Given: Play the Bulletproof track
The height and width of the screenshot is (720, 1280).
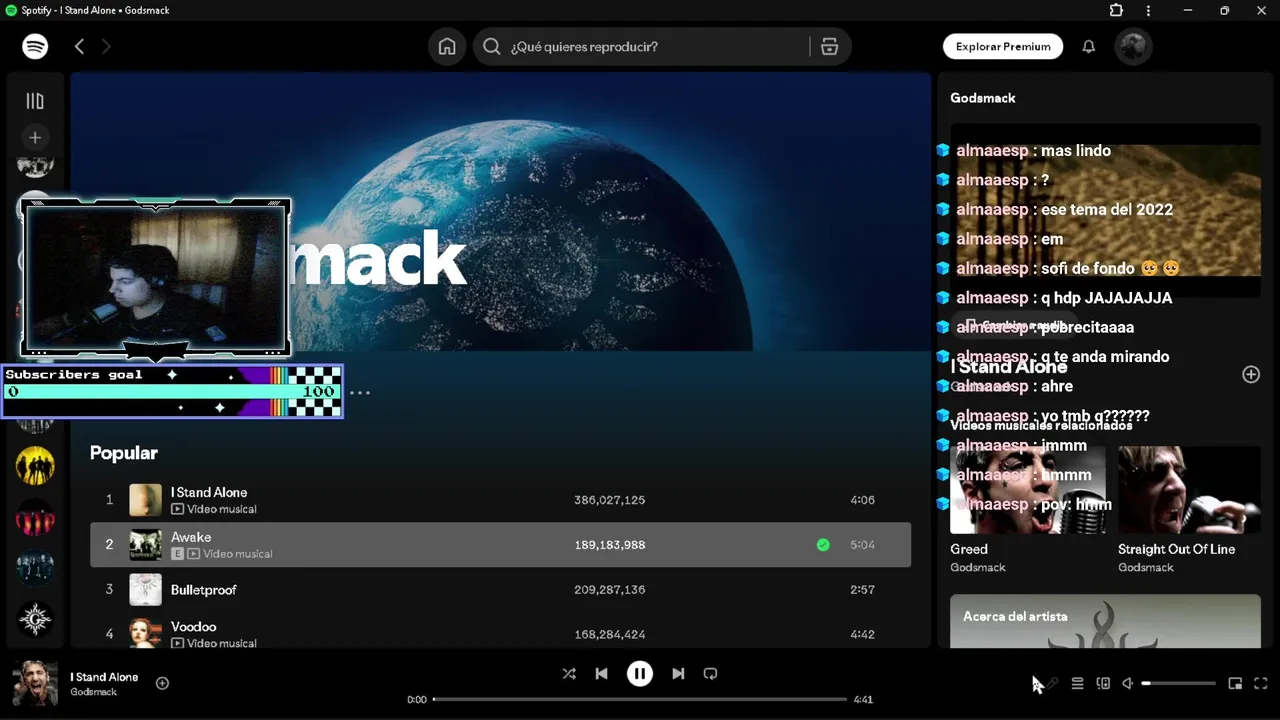Looking at the screenshot, I should (500, 590).
